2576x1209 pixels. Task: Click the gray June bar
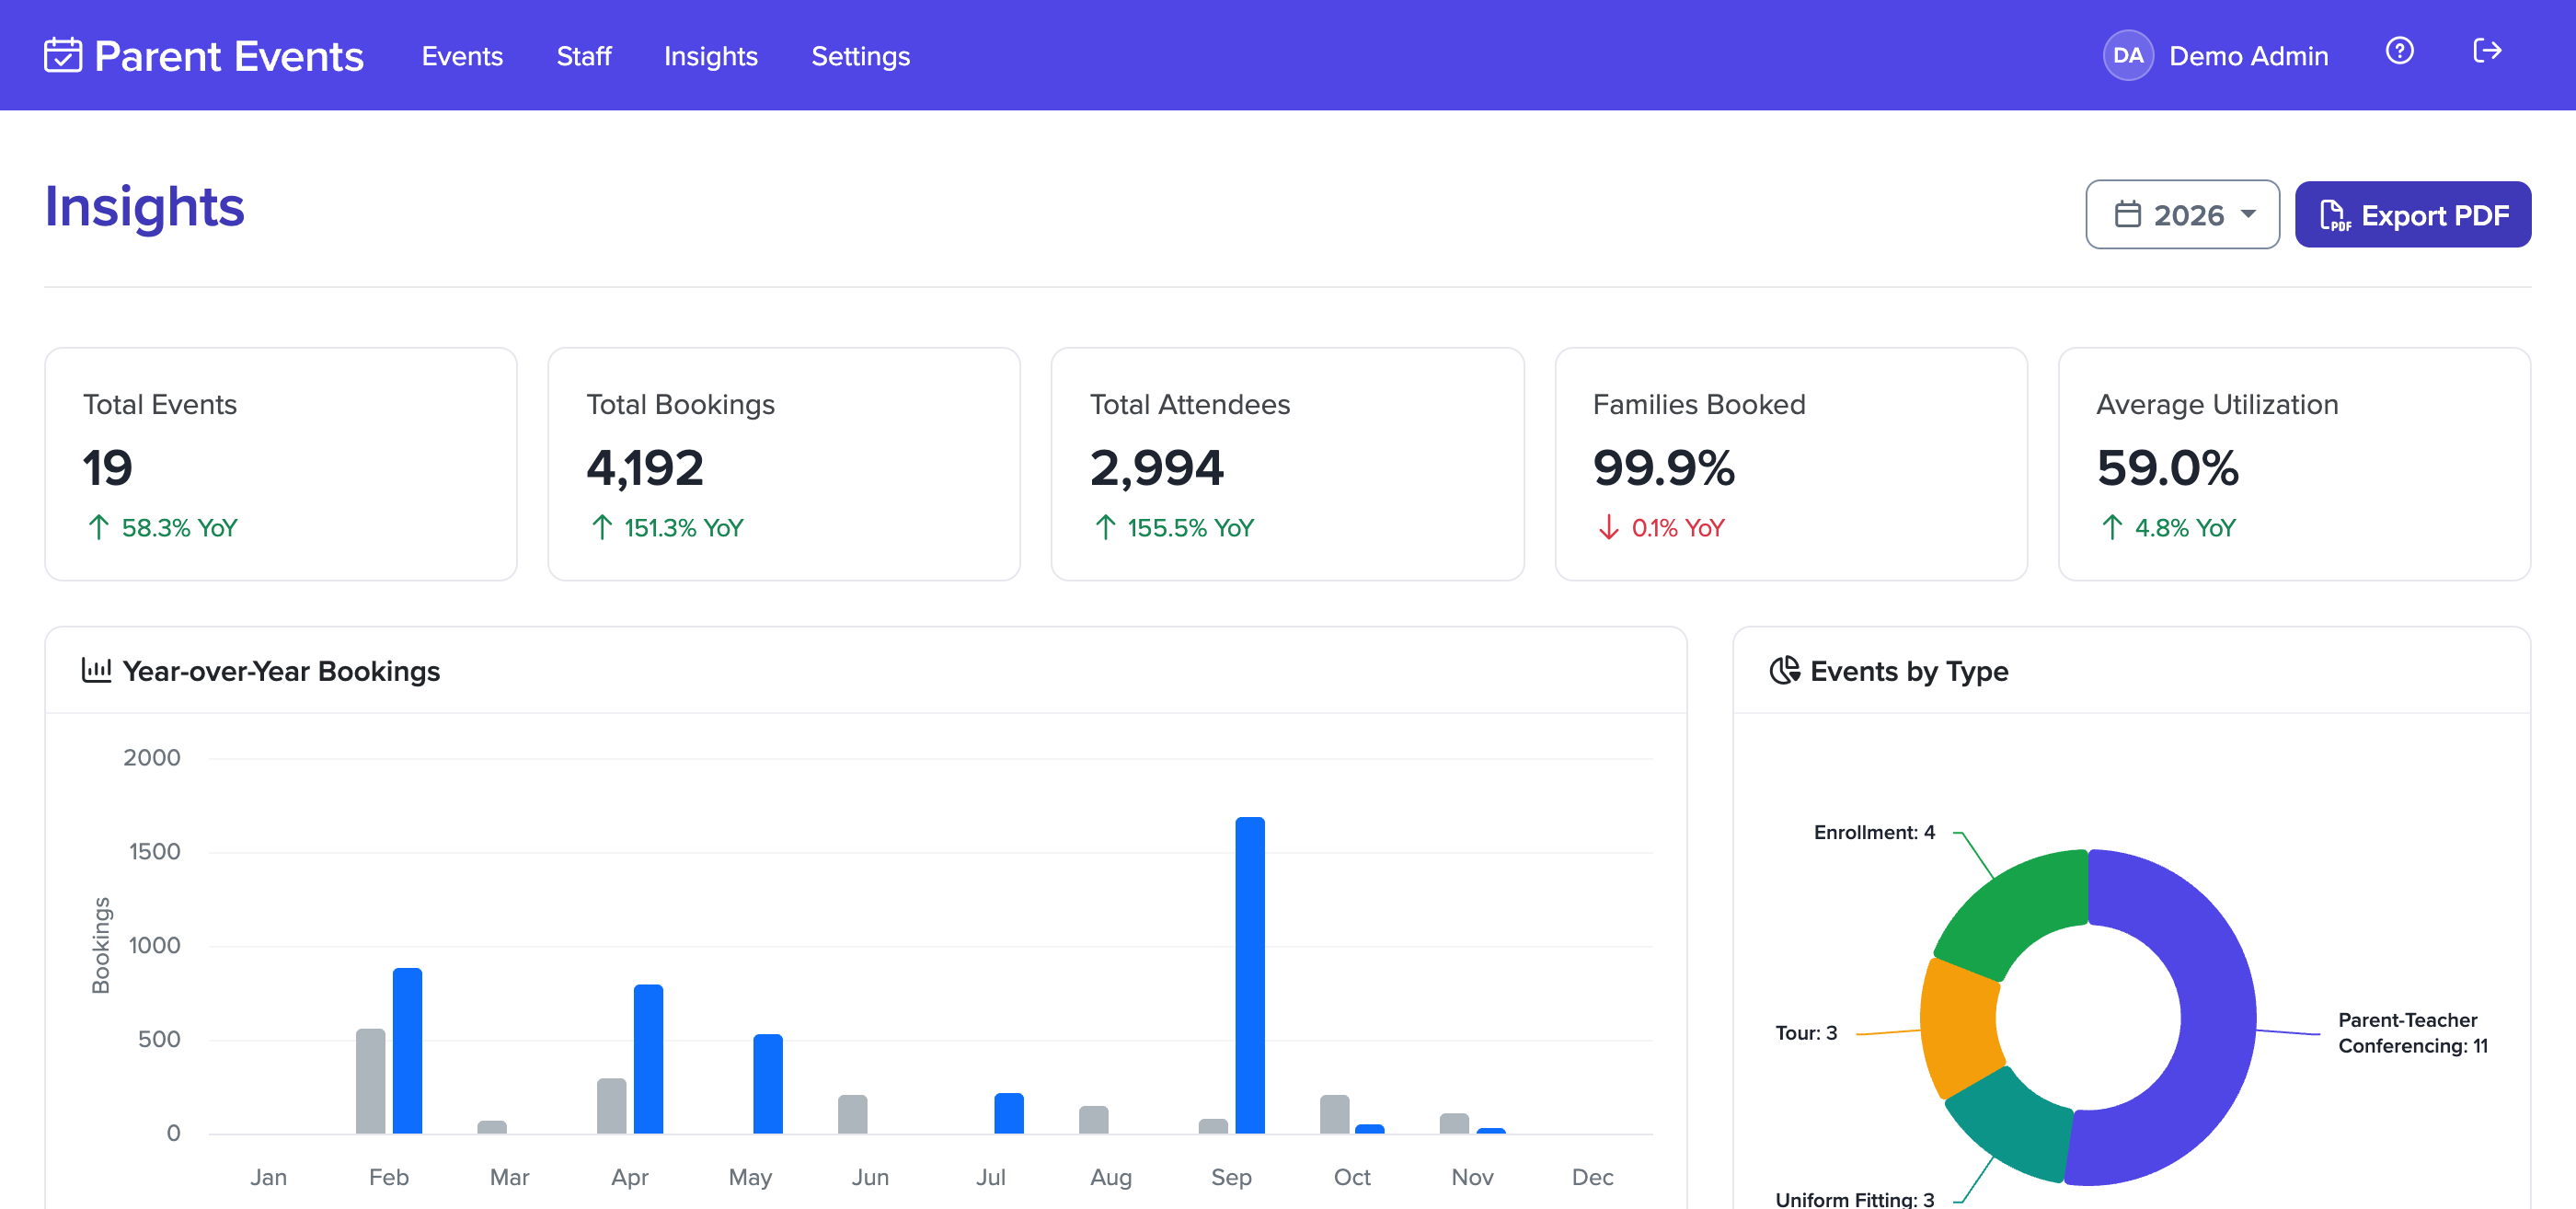point(853,1114)
